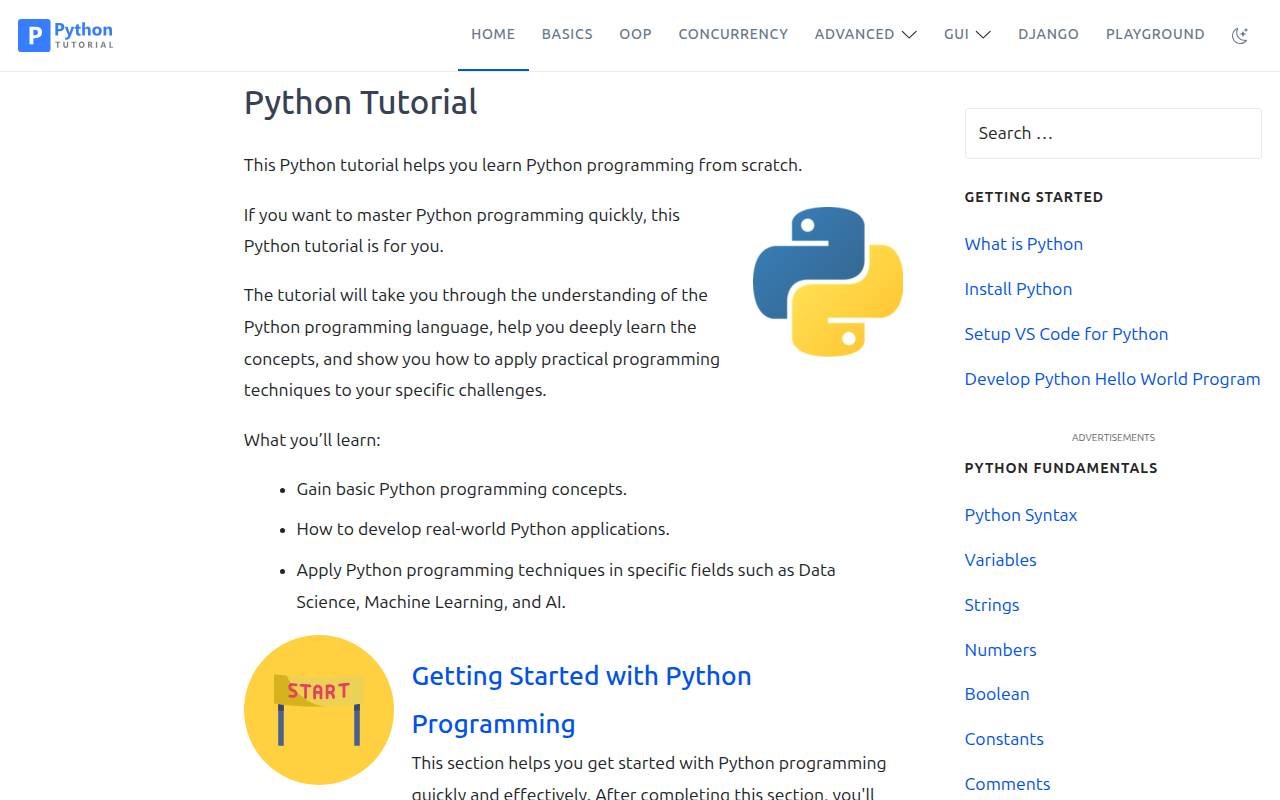1280x800 pixels.
Task: Click the PYTHON FUNDAMENTALS sidebar heading
Action: (x=1061, y=468)
